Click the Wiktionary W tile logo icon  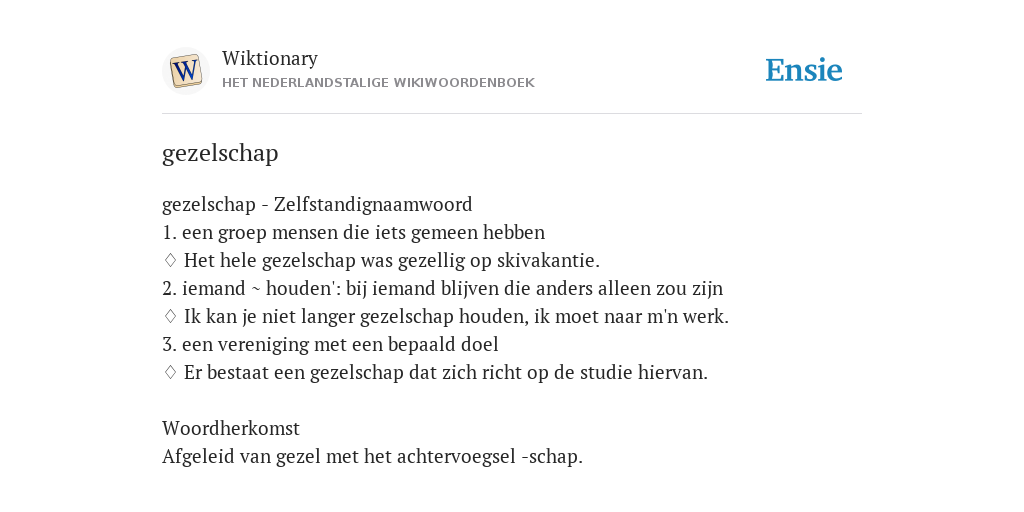point(185,71)
